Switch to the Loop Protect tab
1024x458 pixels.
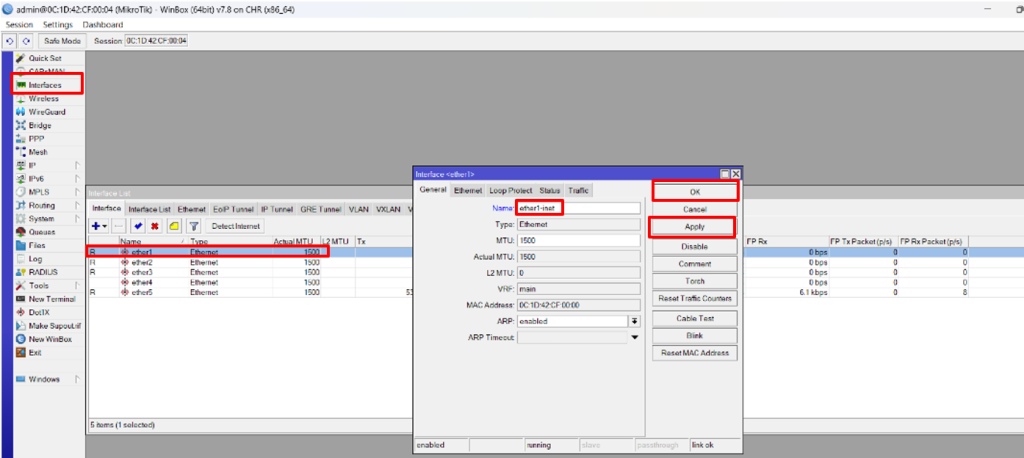click(x=510, y=190)
